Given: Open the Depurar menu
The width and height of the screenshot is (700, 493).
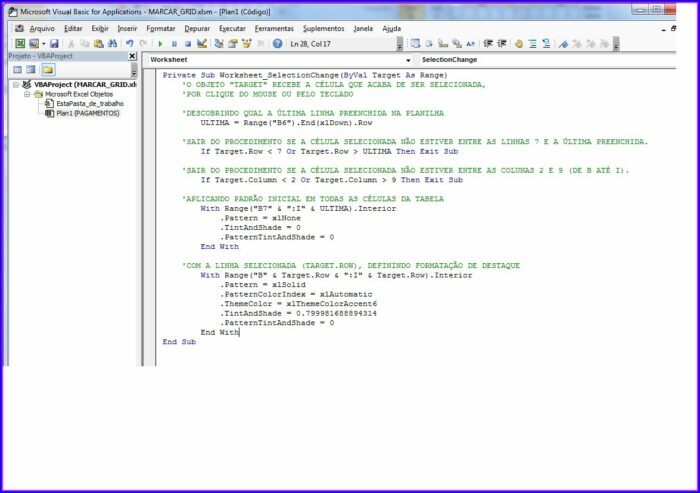Looking at the screenshot, I should click(x=197, y=29).
